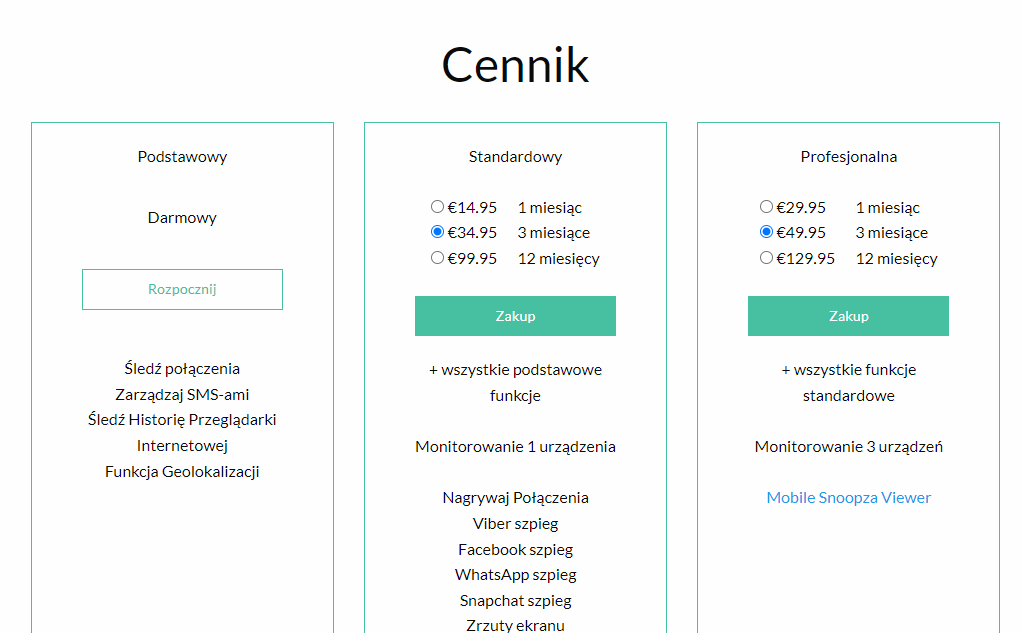Click the WhatsApp szpieg feature text
Viewport: 1022px width, 633px height.
tap(516, 574)
